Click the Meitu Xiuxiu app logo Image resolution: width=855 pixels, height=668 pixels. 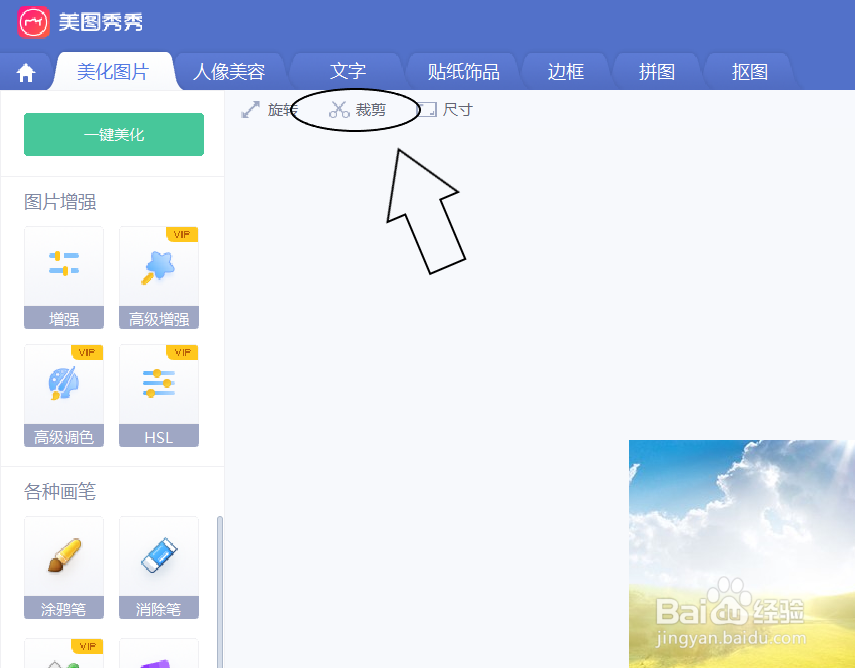pyautogui.click(x=33, y=22)
